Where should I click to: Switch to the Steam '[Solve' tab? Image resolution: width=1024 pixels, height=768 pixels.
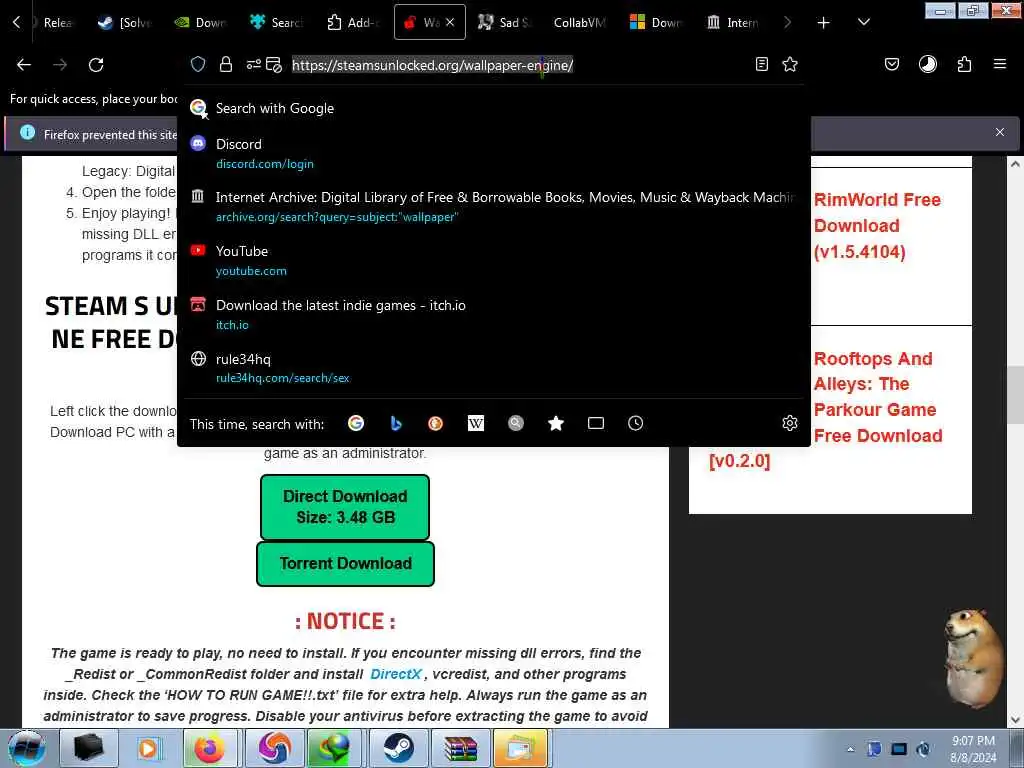pos(124,23)
